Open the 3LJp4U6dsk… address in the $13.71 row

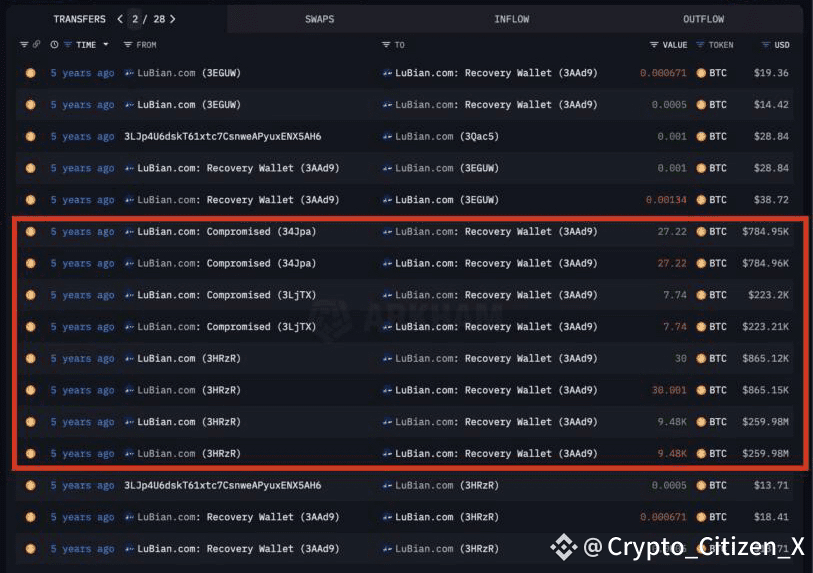[x=222, y=485]
